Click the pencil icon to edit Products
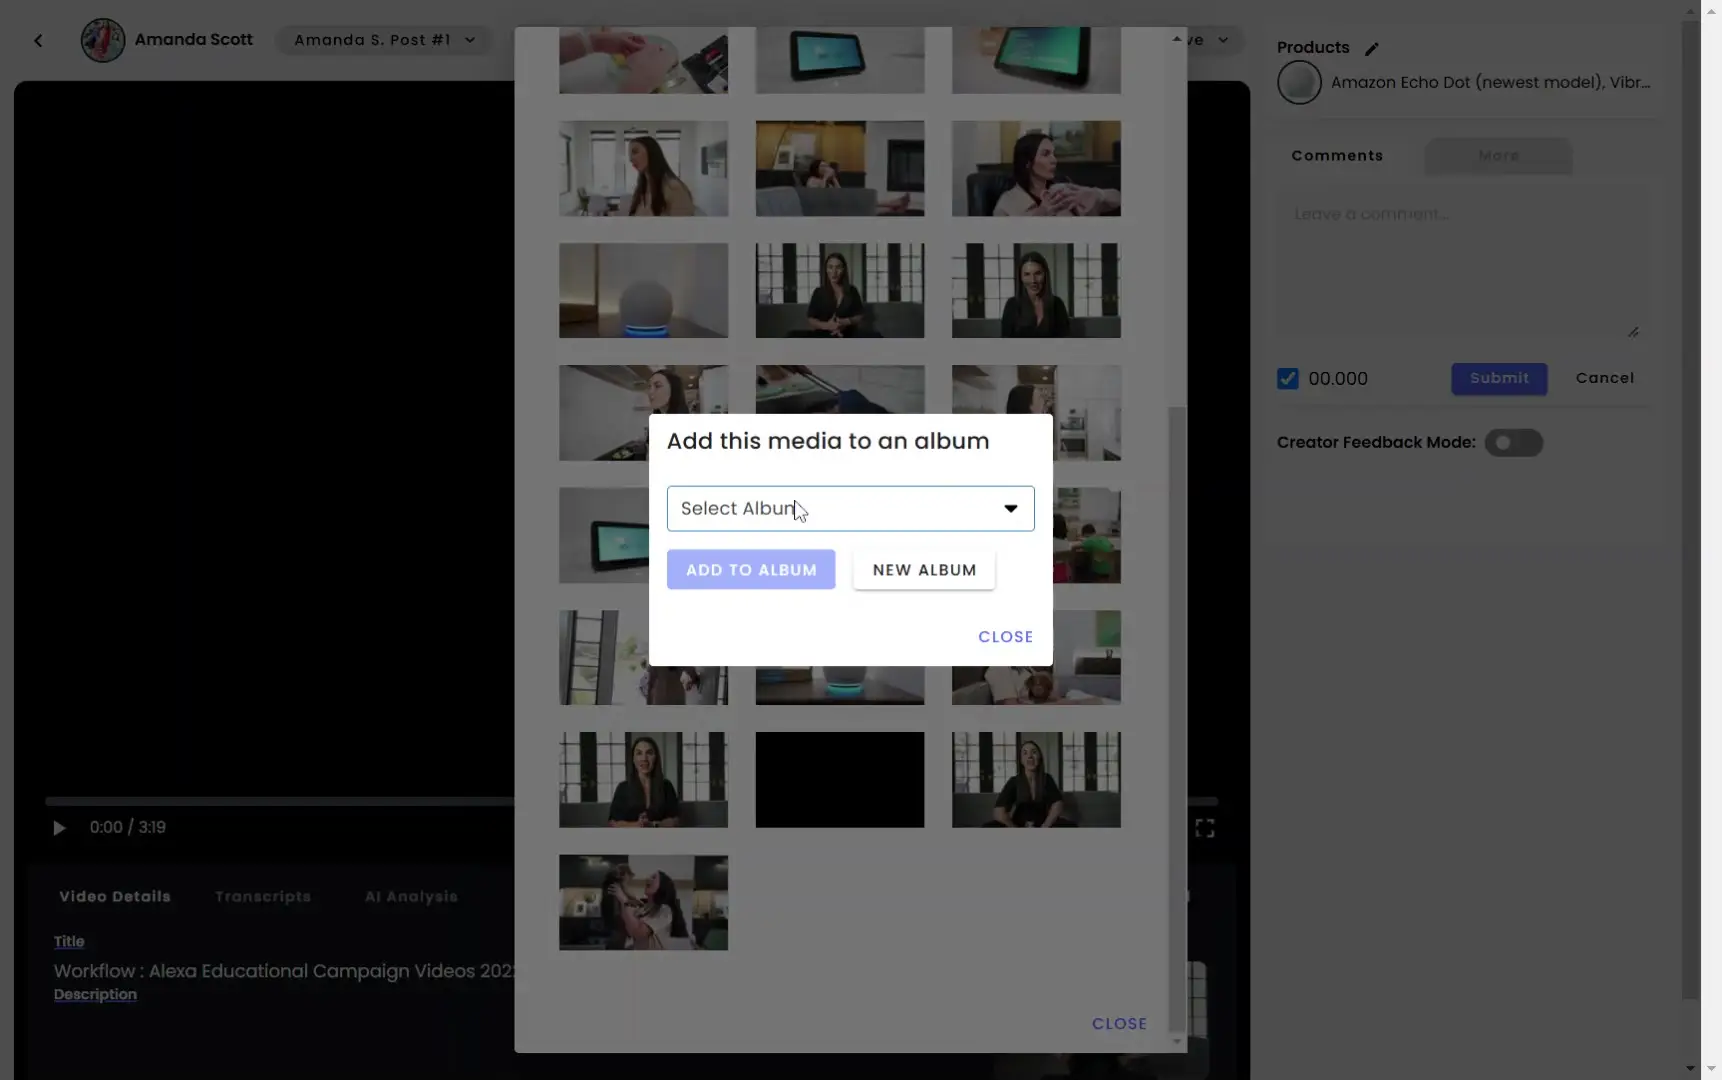This screenshot has width=1722, height=1080. pyautogui.click(x=1372, y=47)
